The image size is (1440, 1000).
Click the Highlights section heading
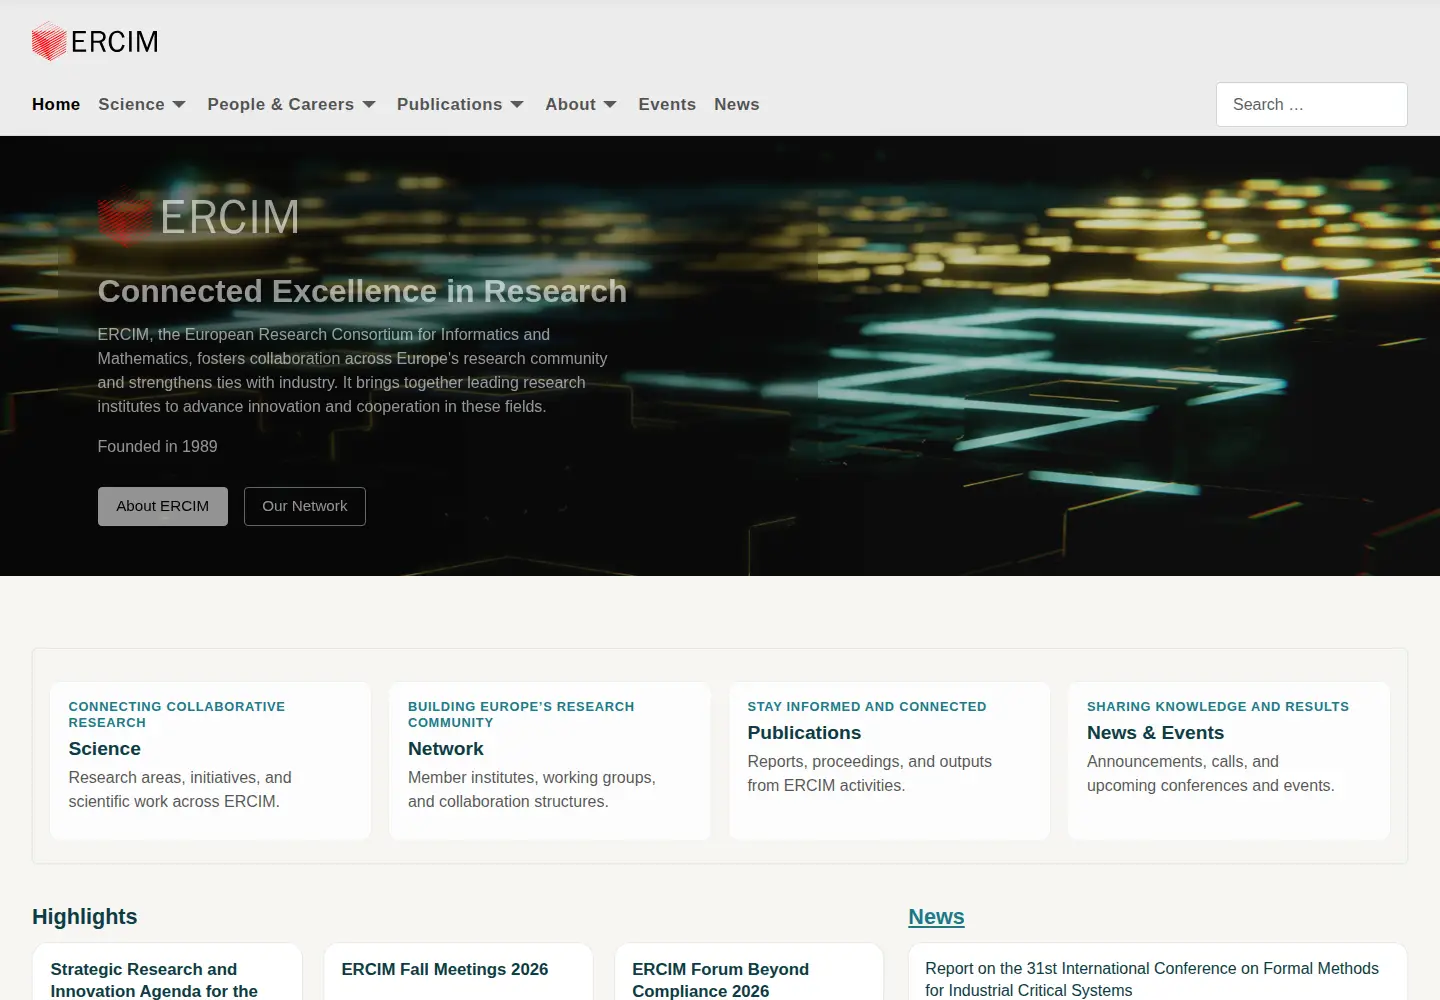point(85,917)
